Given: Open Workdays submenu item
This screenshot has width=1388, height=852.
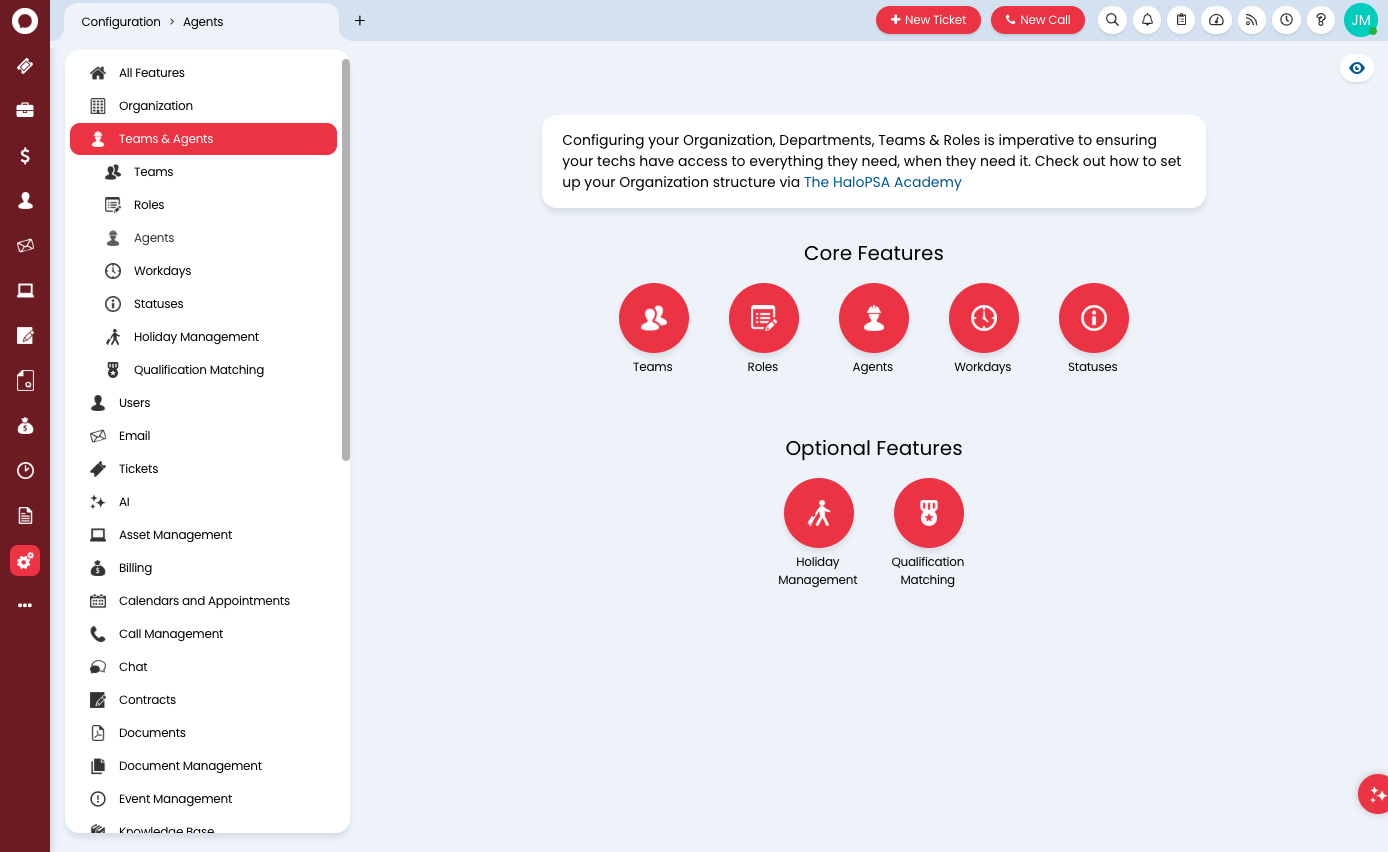Looking at the screenshot, I should tap(203, 271).
